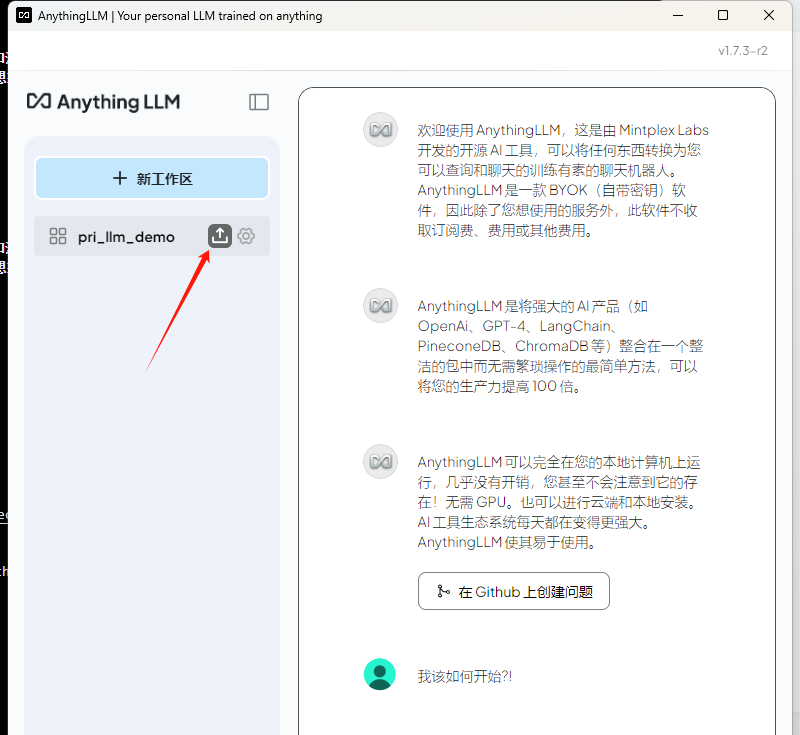Click 在 Github 上创建问题 button

(514, 591)
